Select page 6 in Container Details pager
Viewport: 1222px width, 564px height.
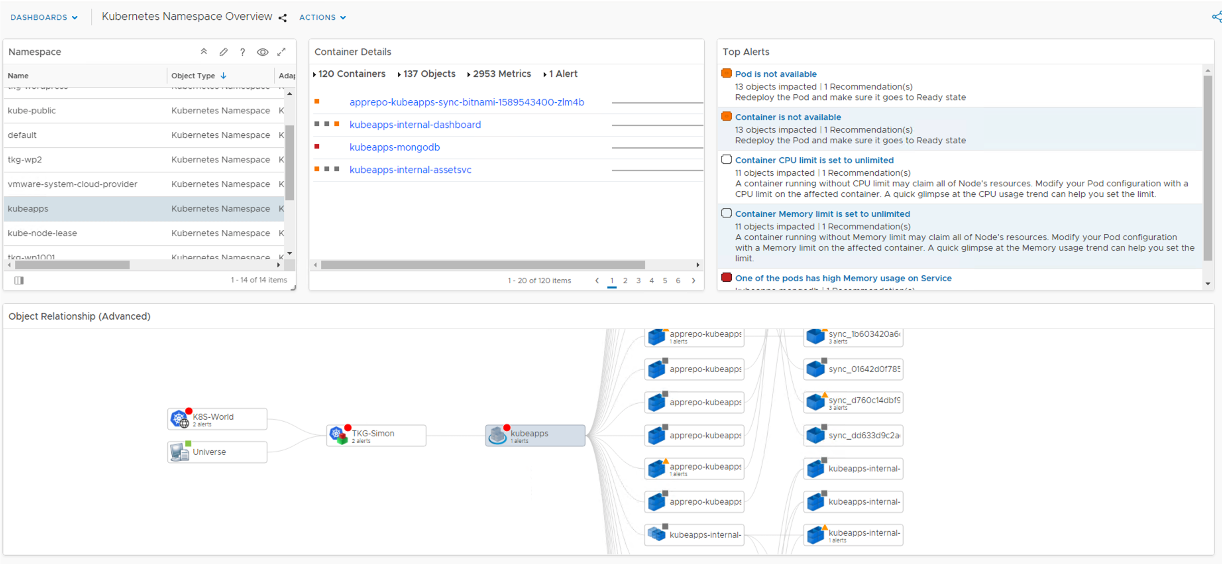tap(677, 281)
